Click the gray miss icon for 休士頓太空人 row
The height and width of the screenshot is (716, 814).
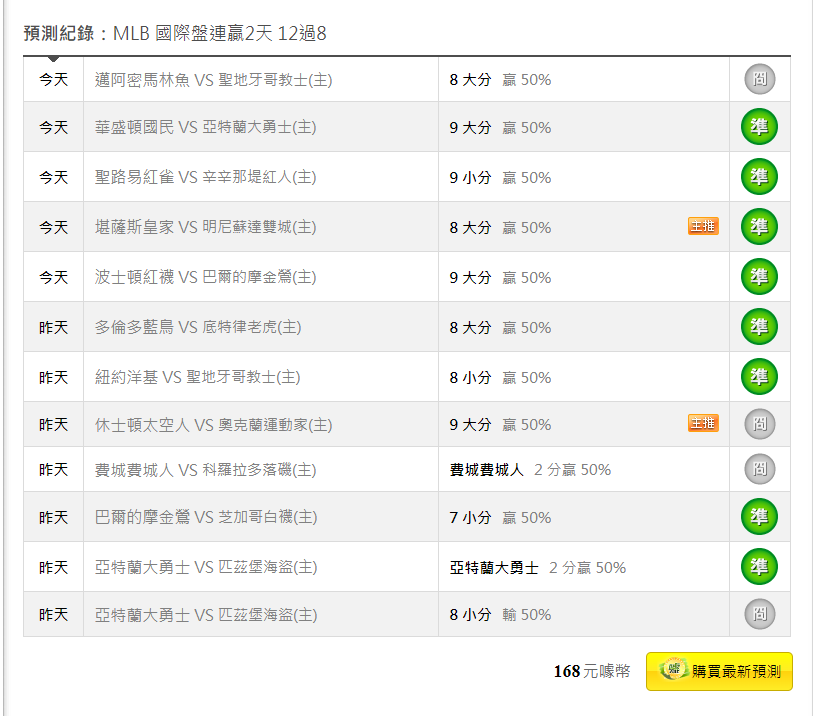pyautogui.click(x=759, y=424)
